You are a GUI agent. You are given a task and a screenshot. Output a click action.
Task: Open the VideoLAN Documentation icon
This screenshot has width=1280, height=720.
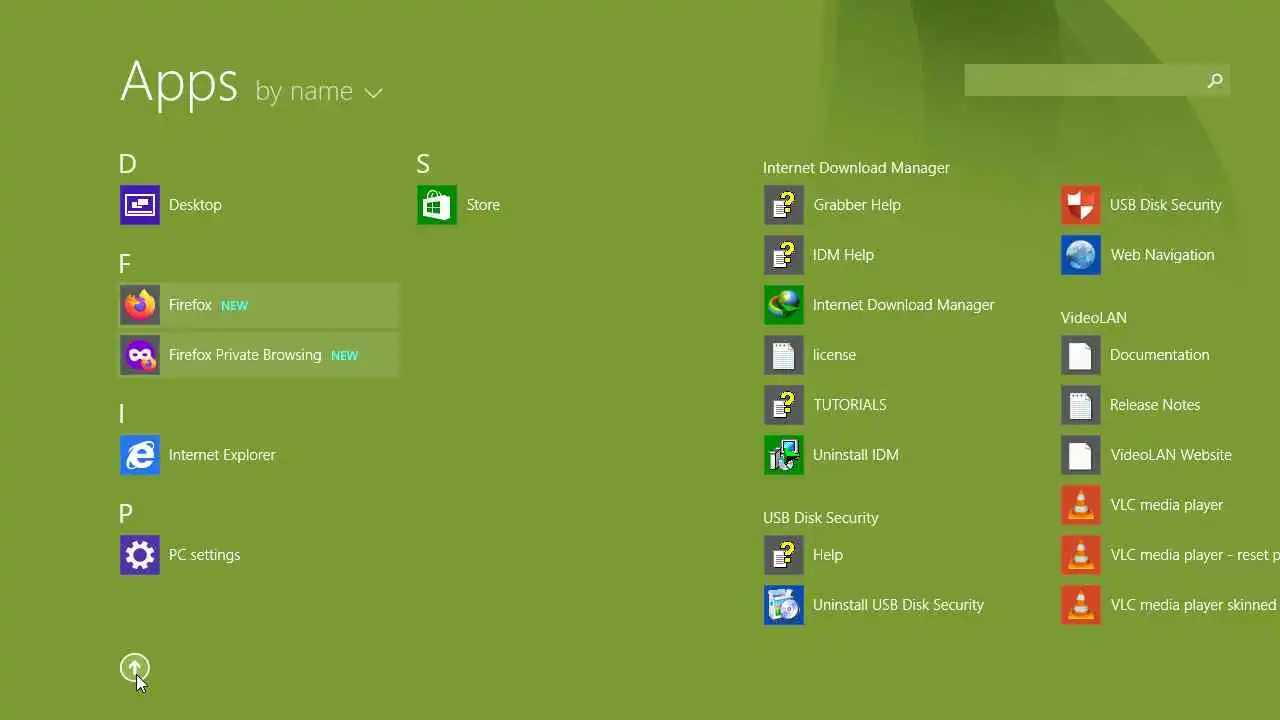coord(1081,355)
